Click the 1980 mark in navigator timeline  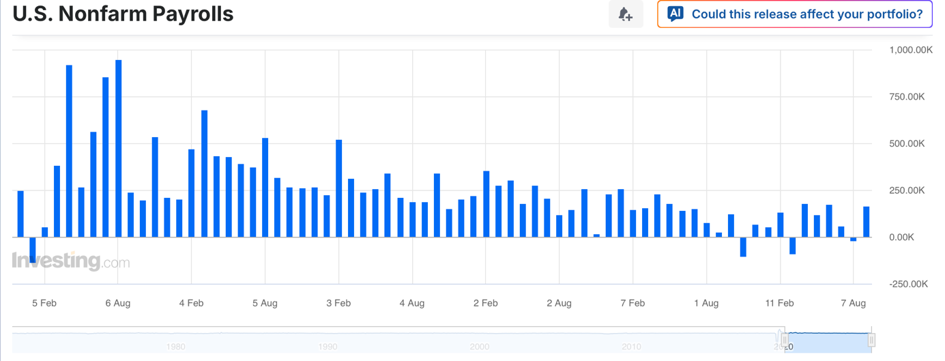(x=175, y=347)
